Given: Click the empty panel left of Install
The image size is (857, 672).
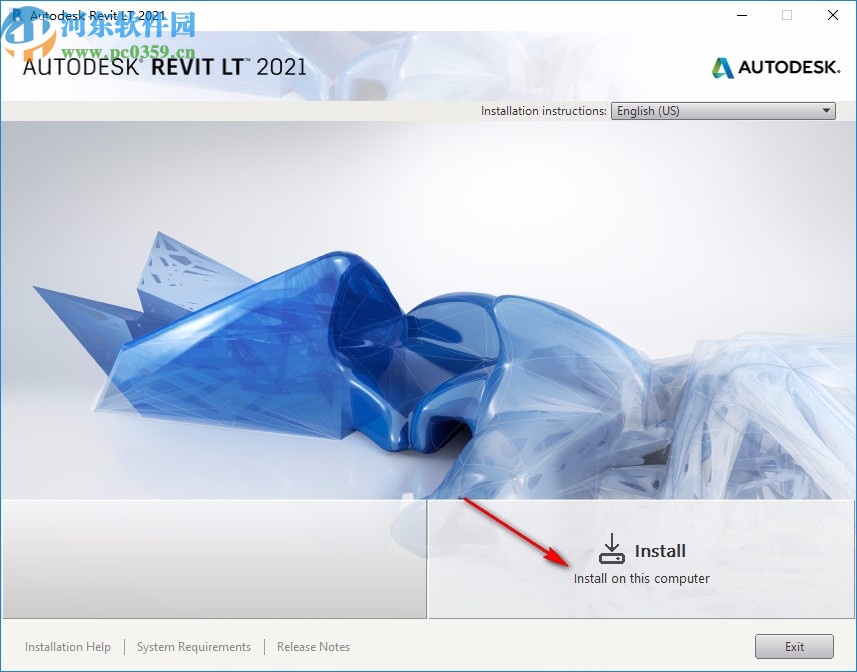Looking at the screenshot, I should click(x=213, y=560).
